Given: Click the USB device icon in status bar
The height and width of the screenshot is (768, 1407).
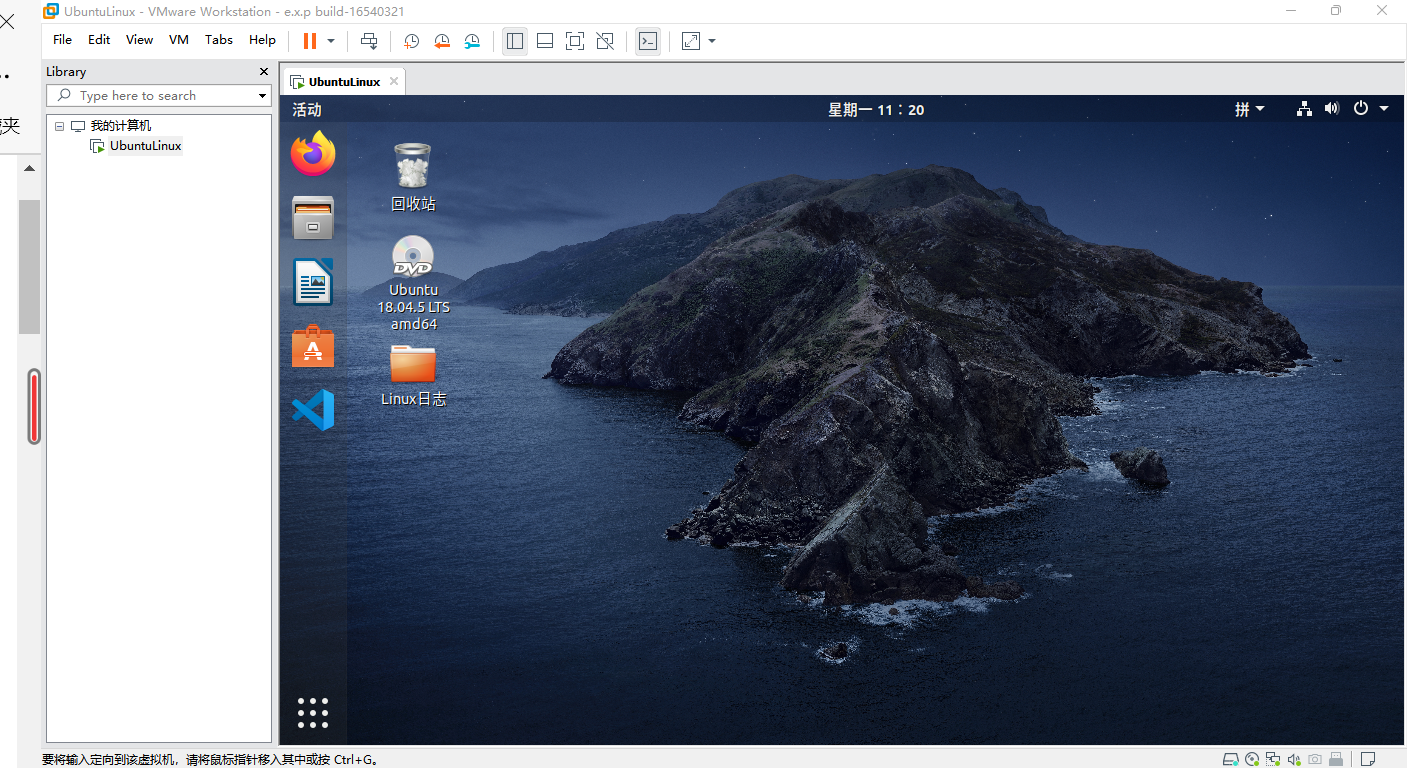Looking at the screenshot, I should 1335,759.
